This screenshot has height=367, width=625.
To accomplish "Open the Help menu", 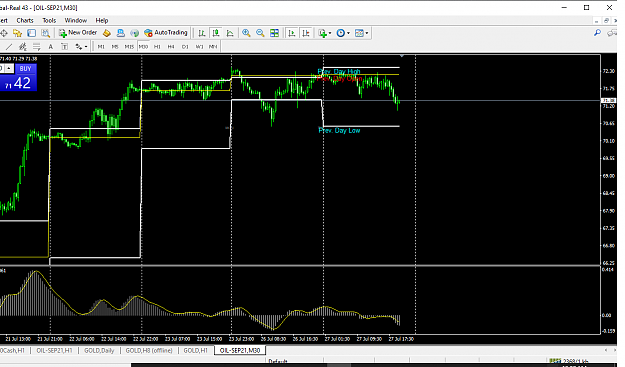I will click(102, 20).
